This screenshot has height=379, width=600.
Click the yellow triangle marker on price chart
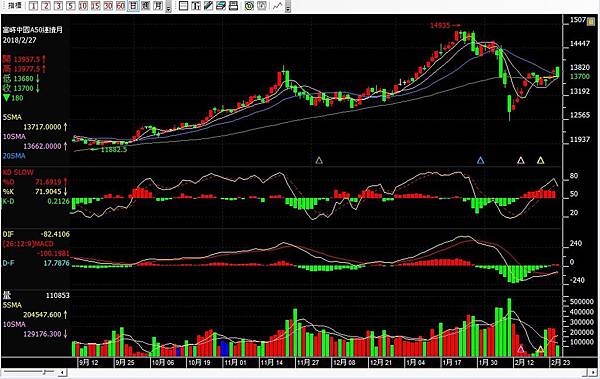pyautogui.click(x=540, y=160)
